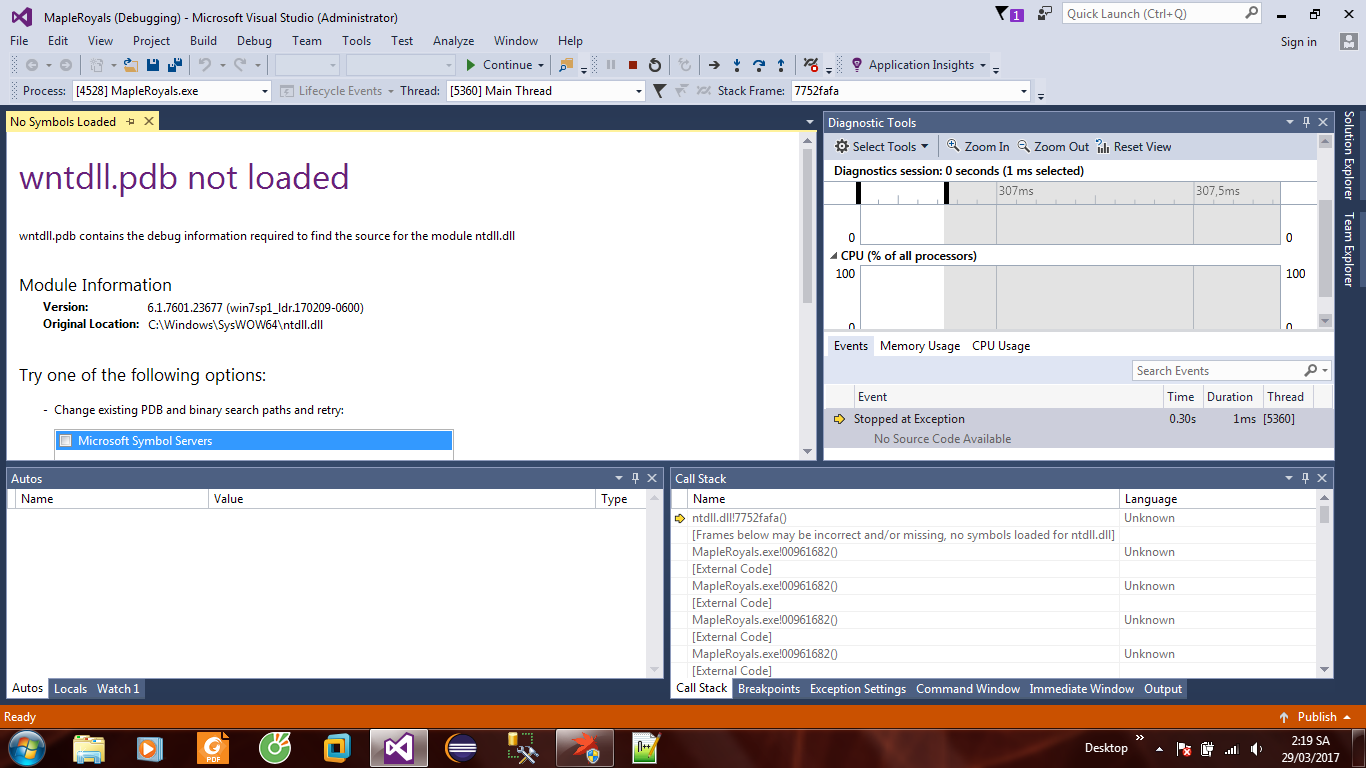The width and height of the screenshot is (1366, 768).
Task: Open the Diagnostic Tools window position dropdown
Action: (x=1290, y=122)
